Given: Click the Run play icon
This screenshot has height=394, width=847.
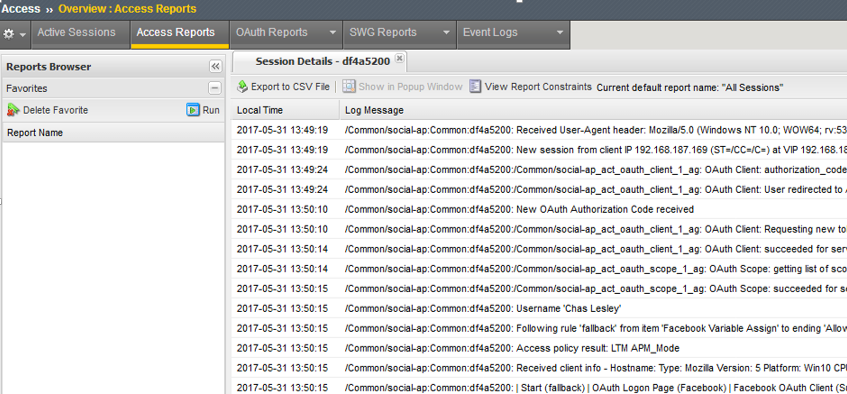Looking at the screenshot, I should point(193,110).
